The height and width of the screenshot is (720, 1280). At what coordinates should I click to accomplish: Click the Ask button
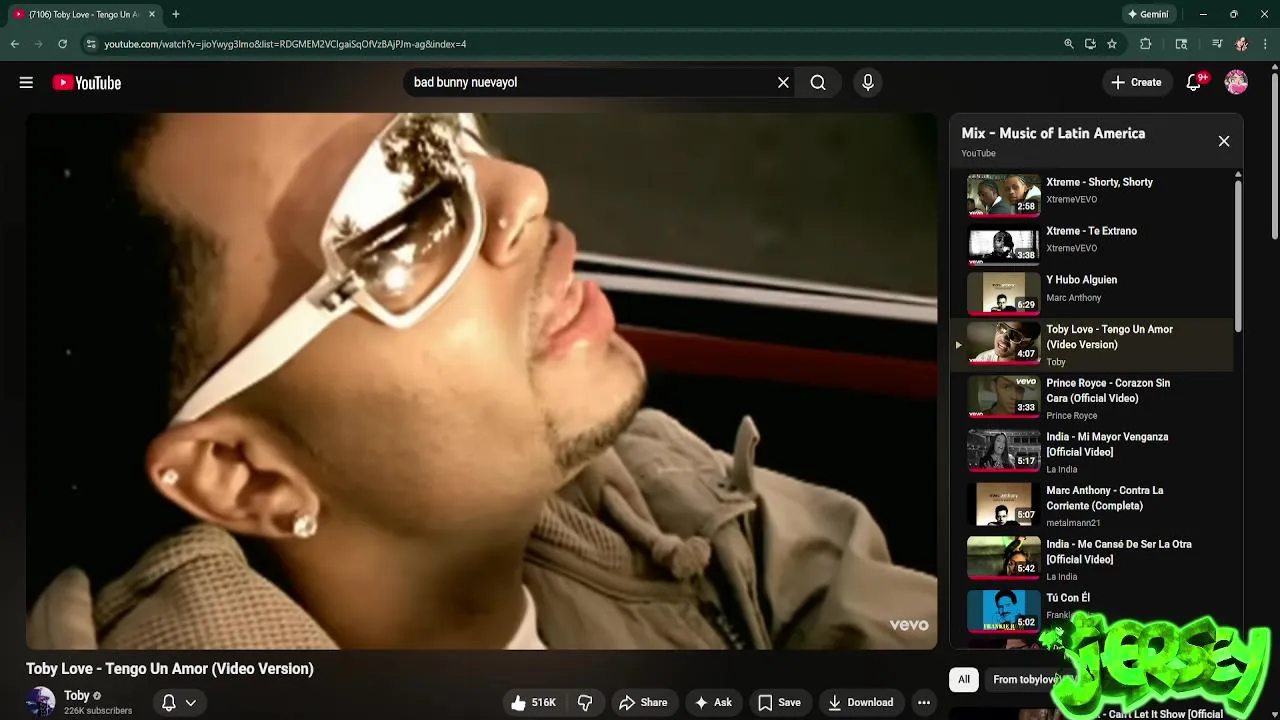(713, 703)
